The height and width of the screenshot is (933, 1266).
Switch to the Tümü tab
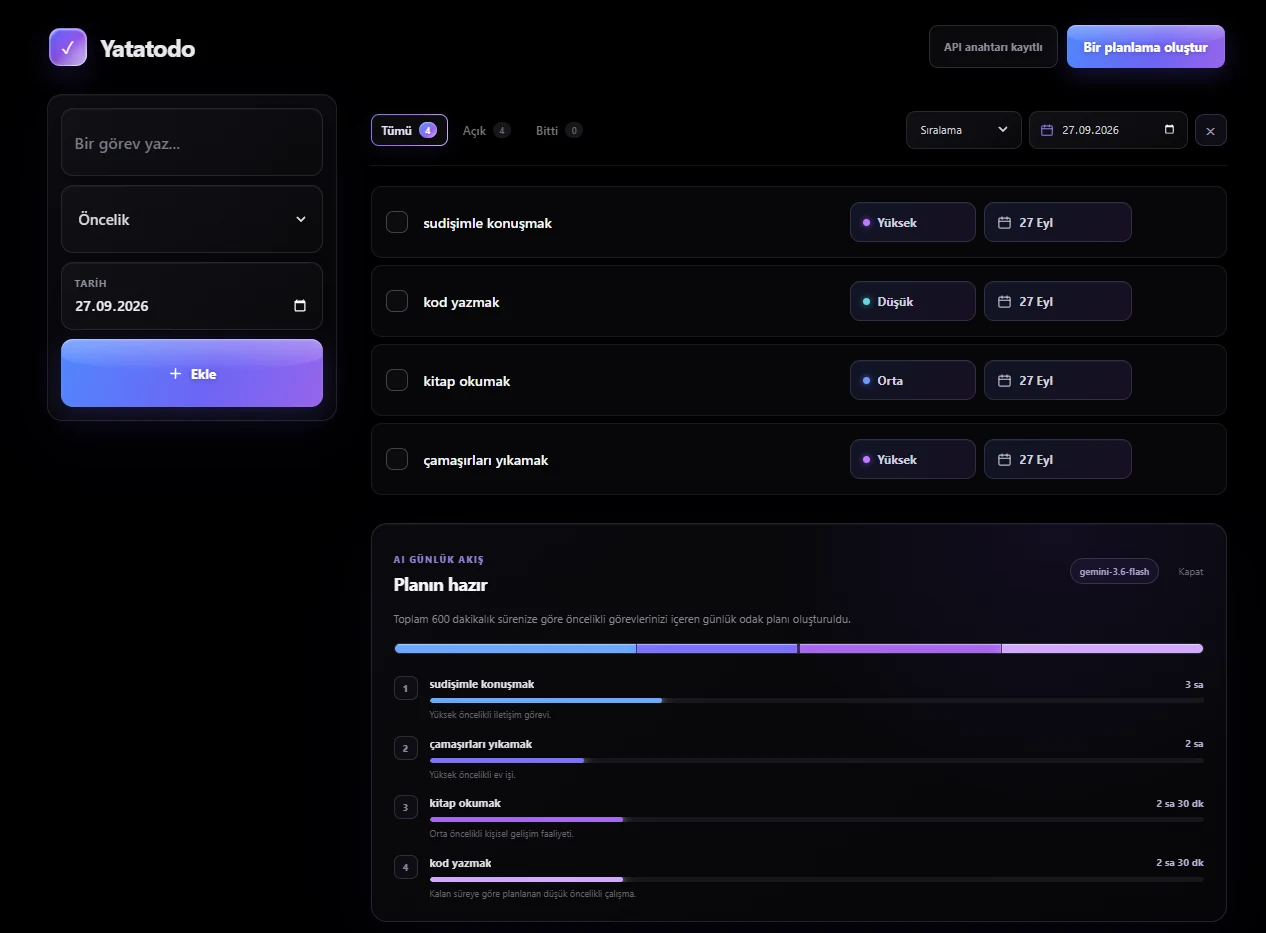pos(409,130)
